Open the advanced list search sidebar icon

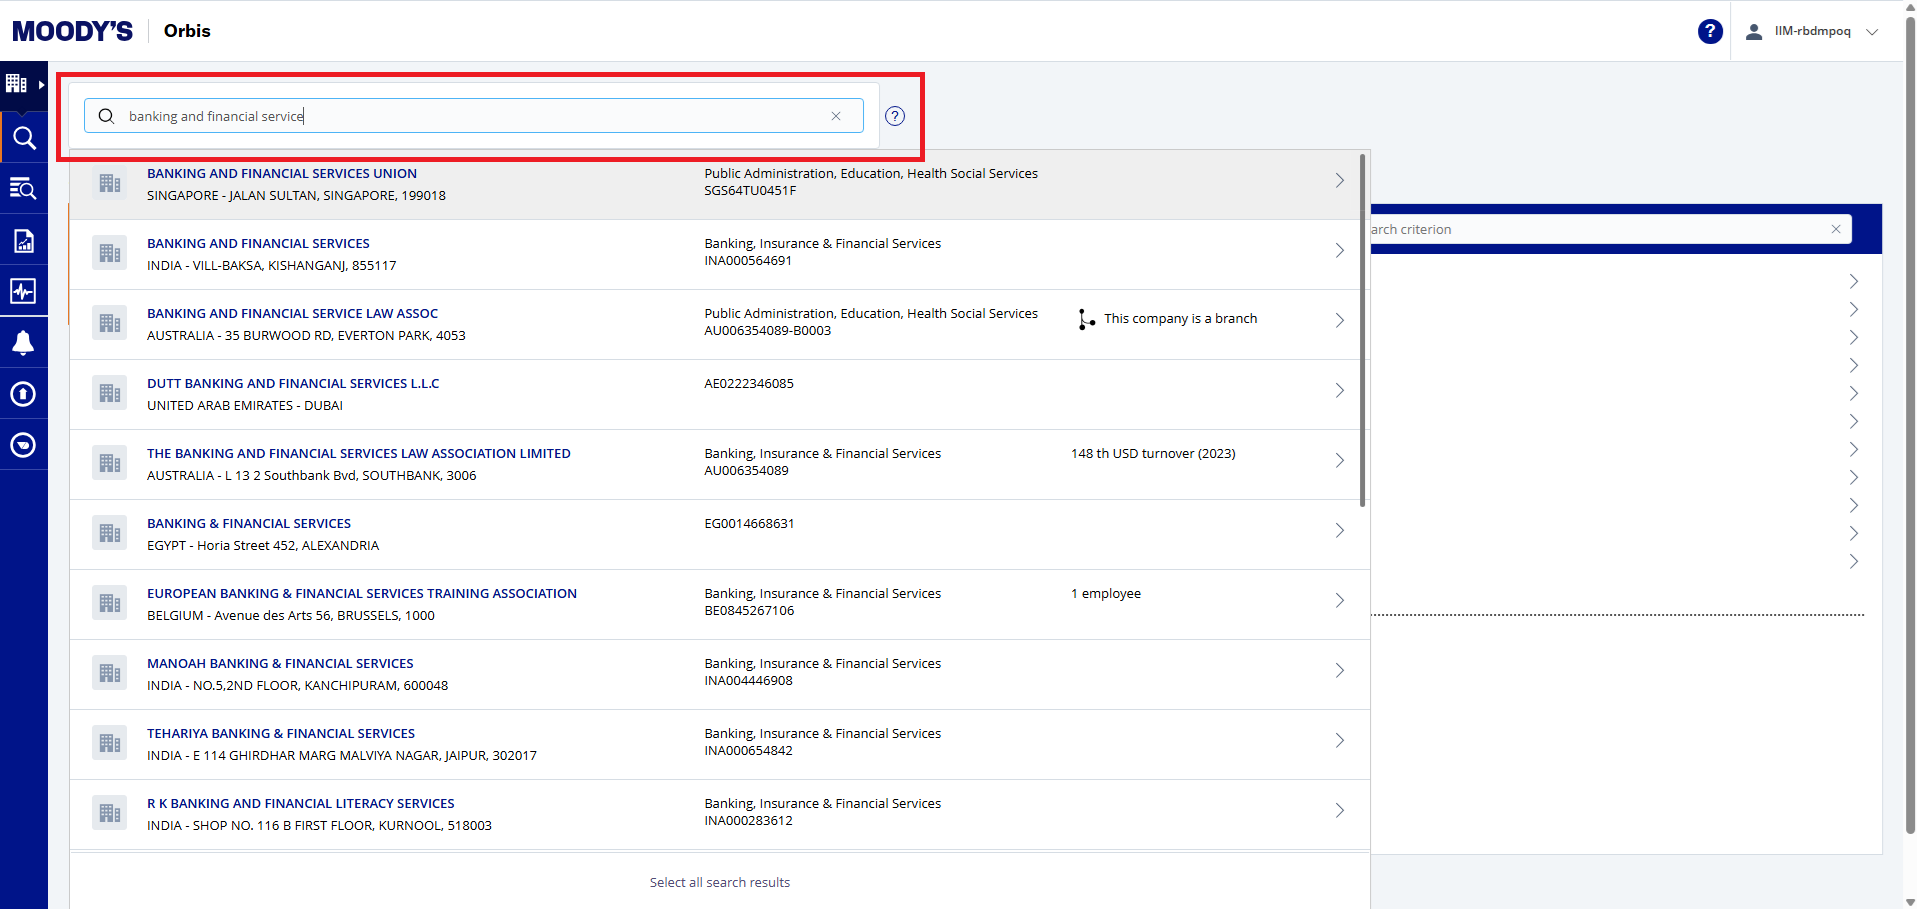pos(24,189)
